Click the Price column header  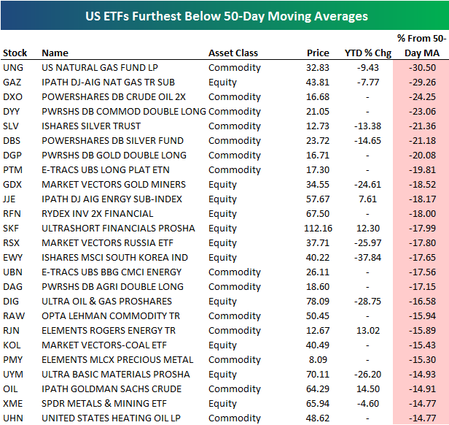click(318, 53)
